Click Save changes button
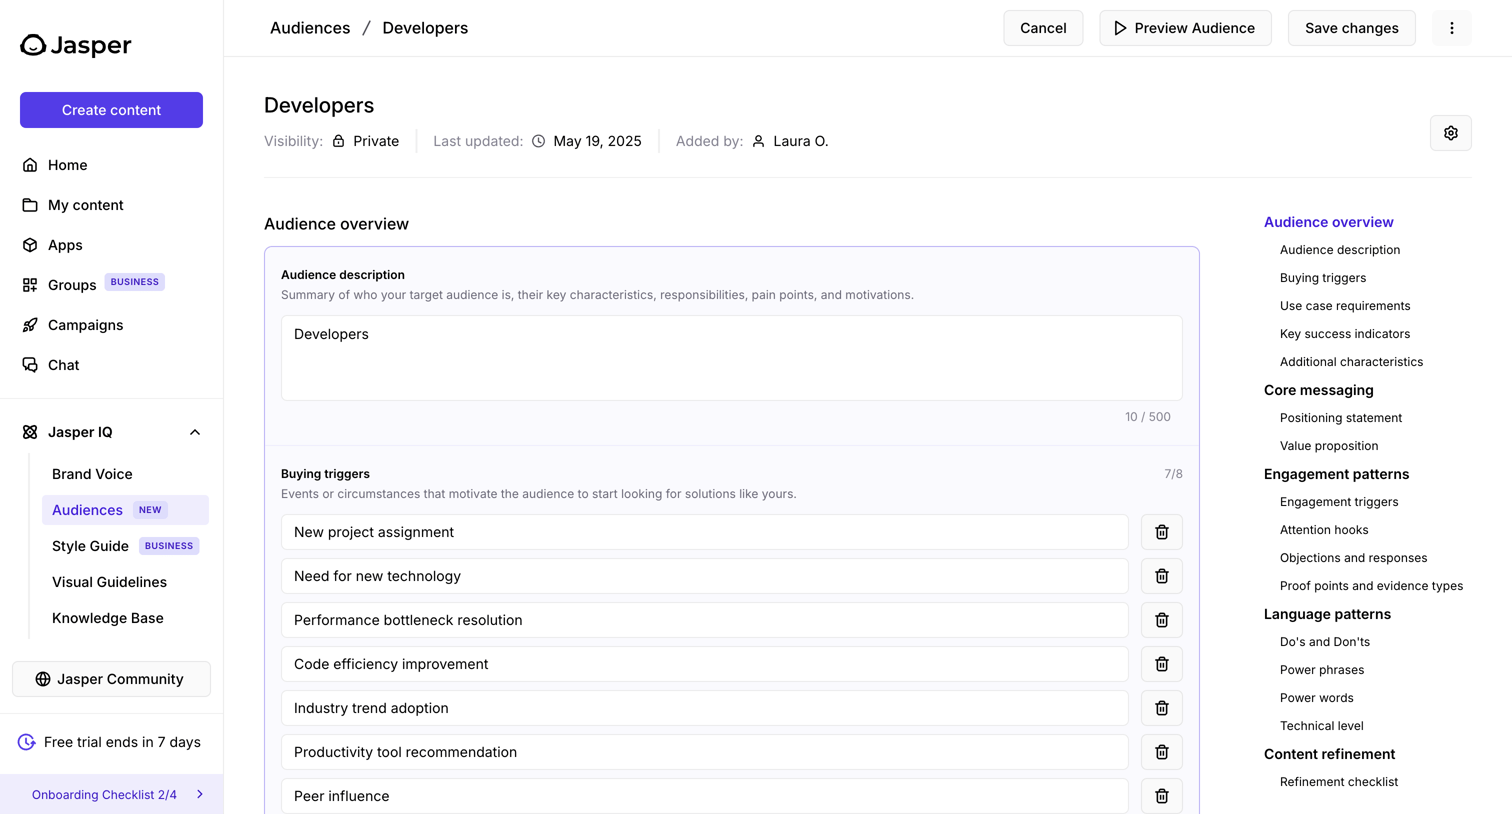Viewport: 1512px width, 814px height. (1351, 28)
